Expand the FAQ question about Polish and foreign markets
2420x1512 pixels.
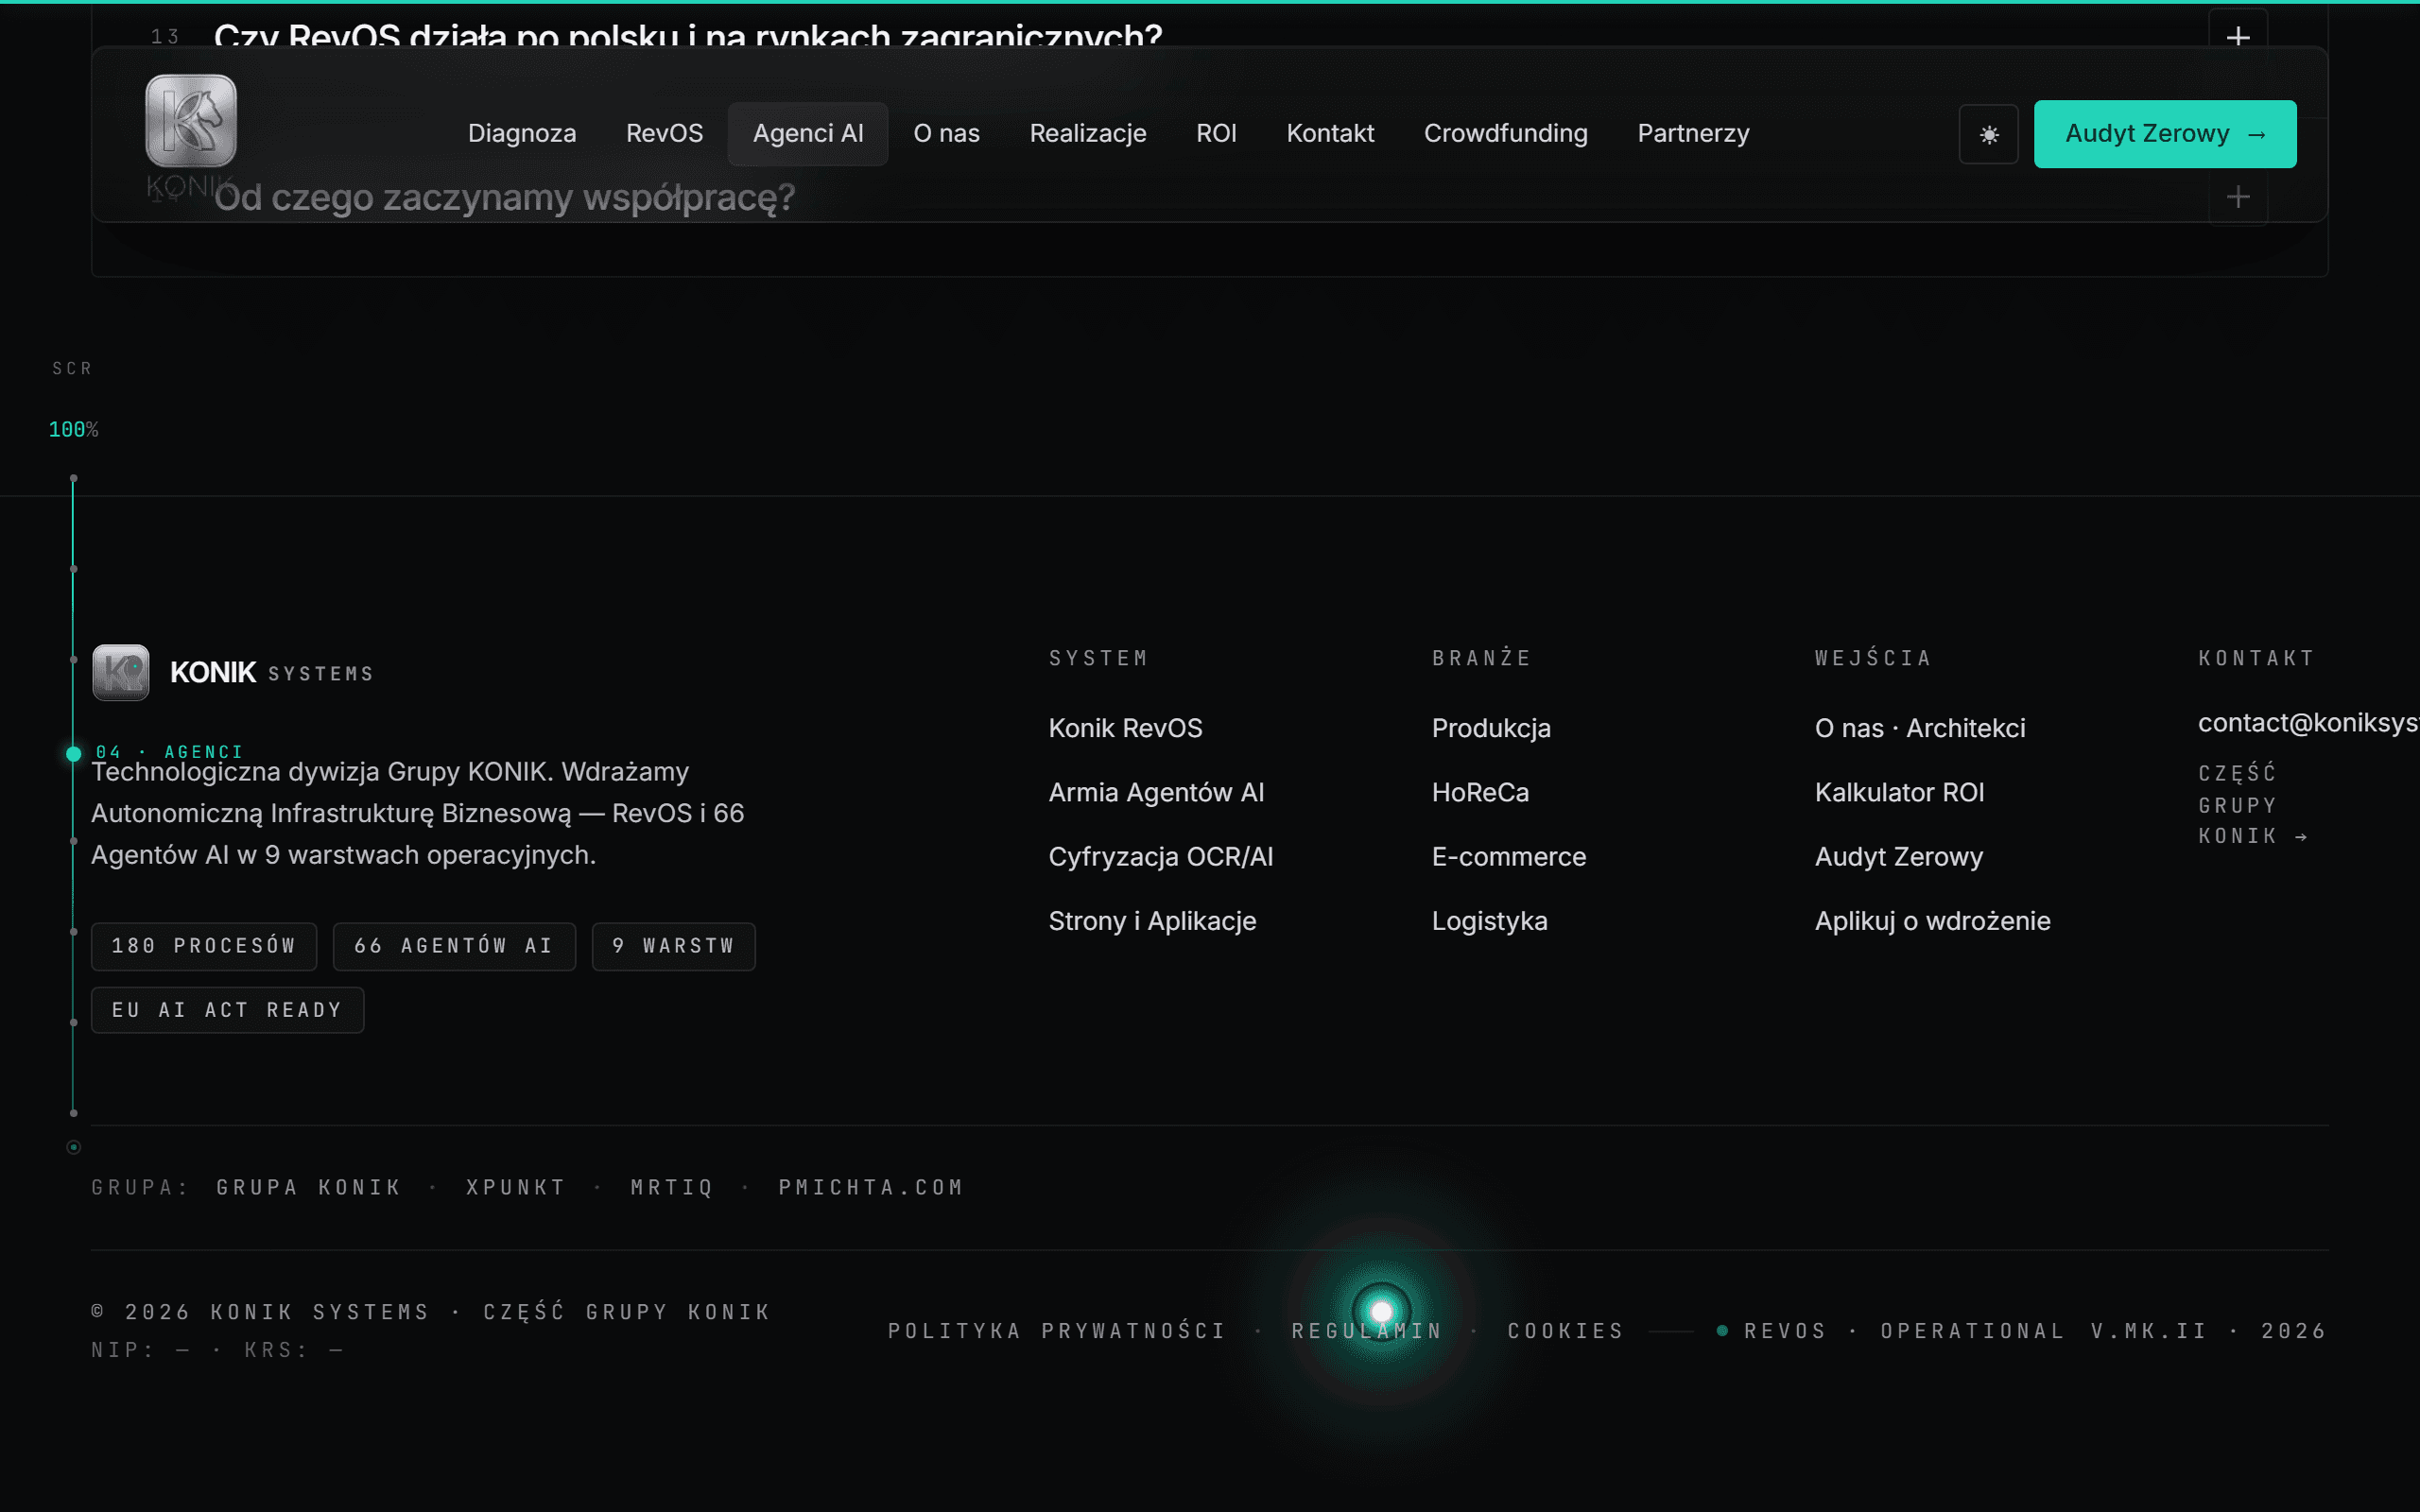coord(2238,37)
